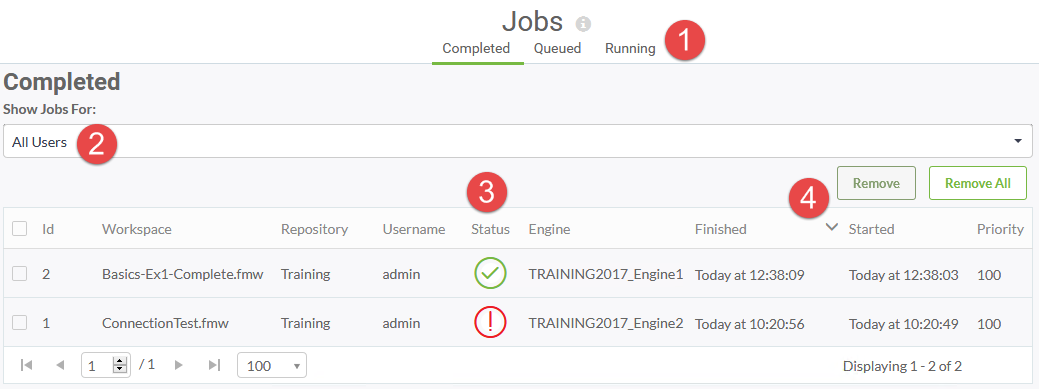1039x389 pixels.
Task: Click Training repository for job 2
Action: (x=305, y=274)
